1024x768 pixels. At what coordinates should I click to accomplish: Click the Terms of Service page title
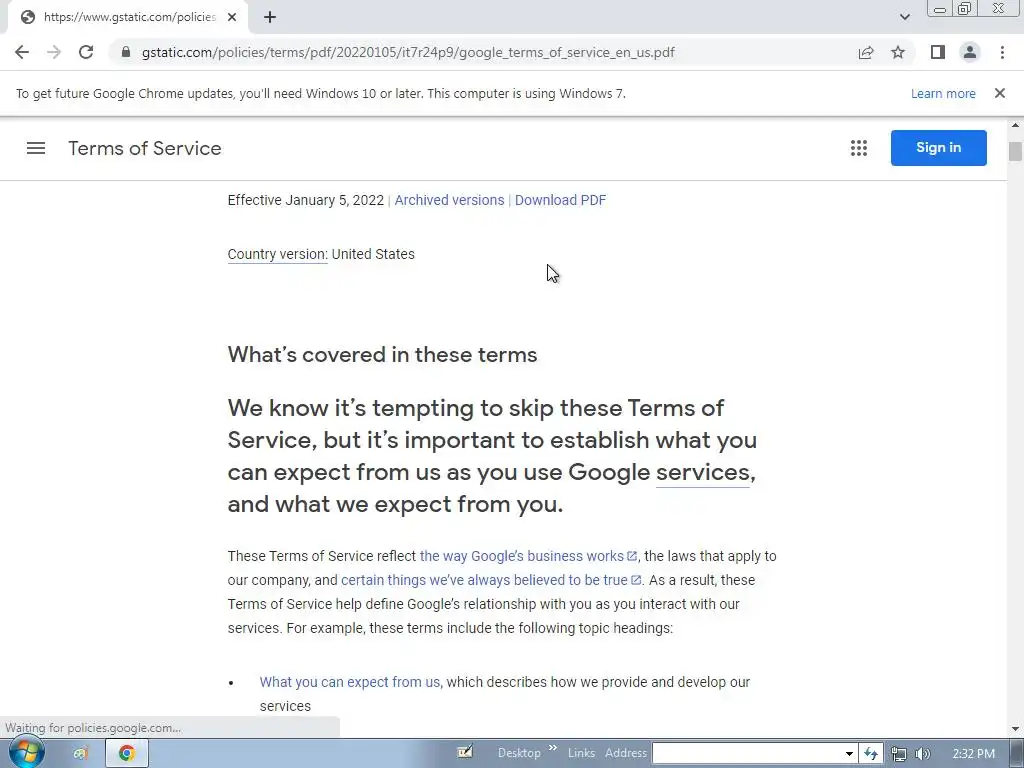pyautogui.click(x=145, y=148)
